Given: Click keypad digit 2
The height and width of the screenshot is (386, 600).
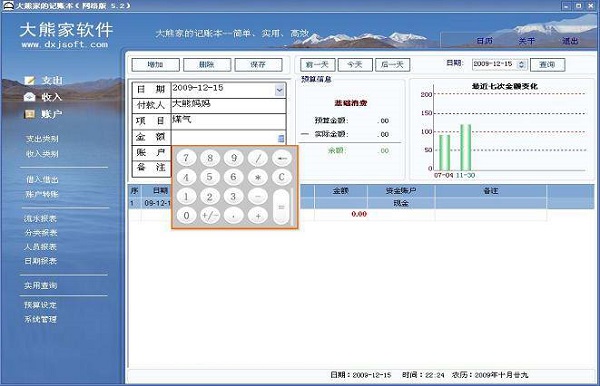Looking at the screenshot, I should (x=210, y=197).
